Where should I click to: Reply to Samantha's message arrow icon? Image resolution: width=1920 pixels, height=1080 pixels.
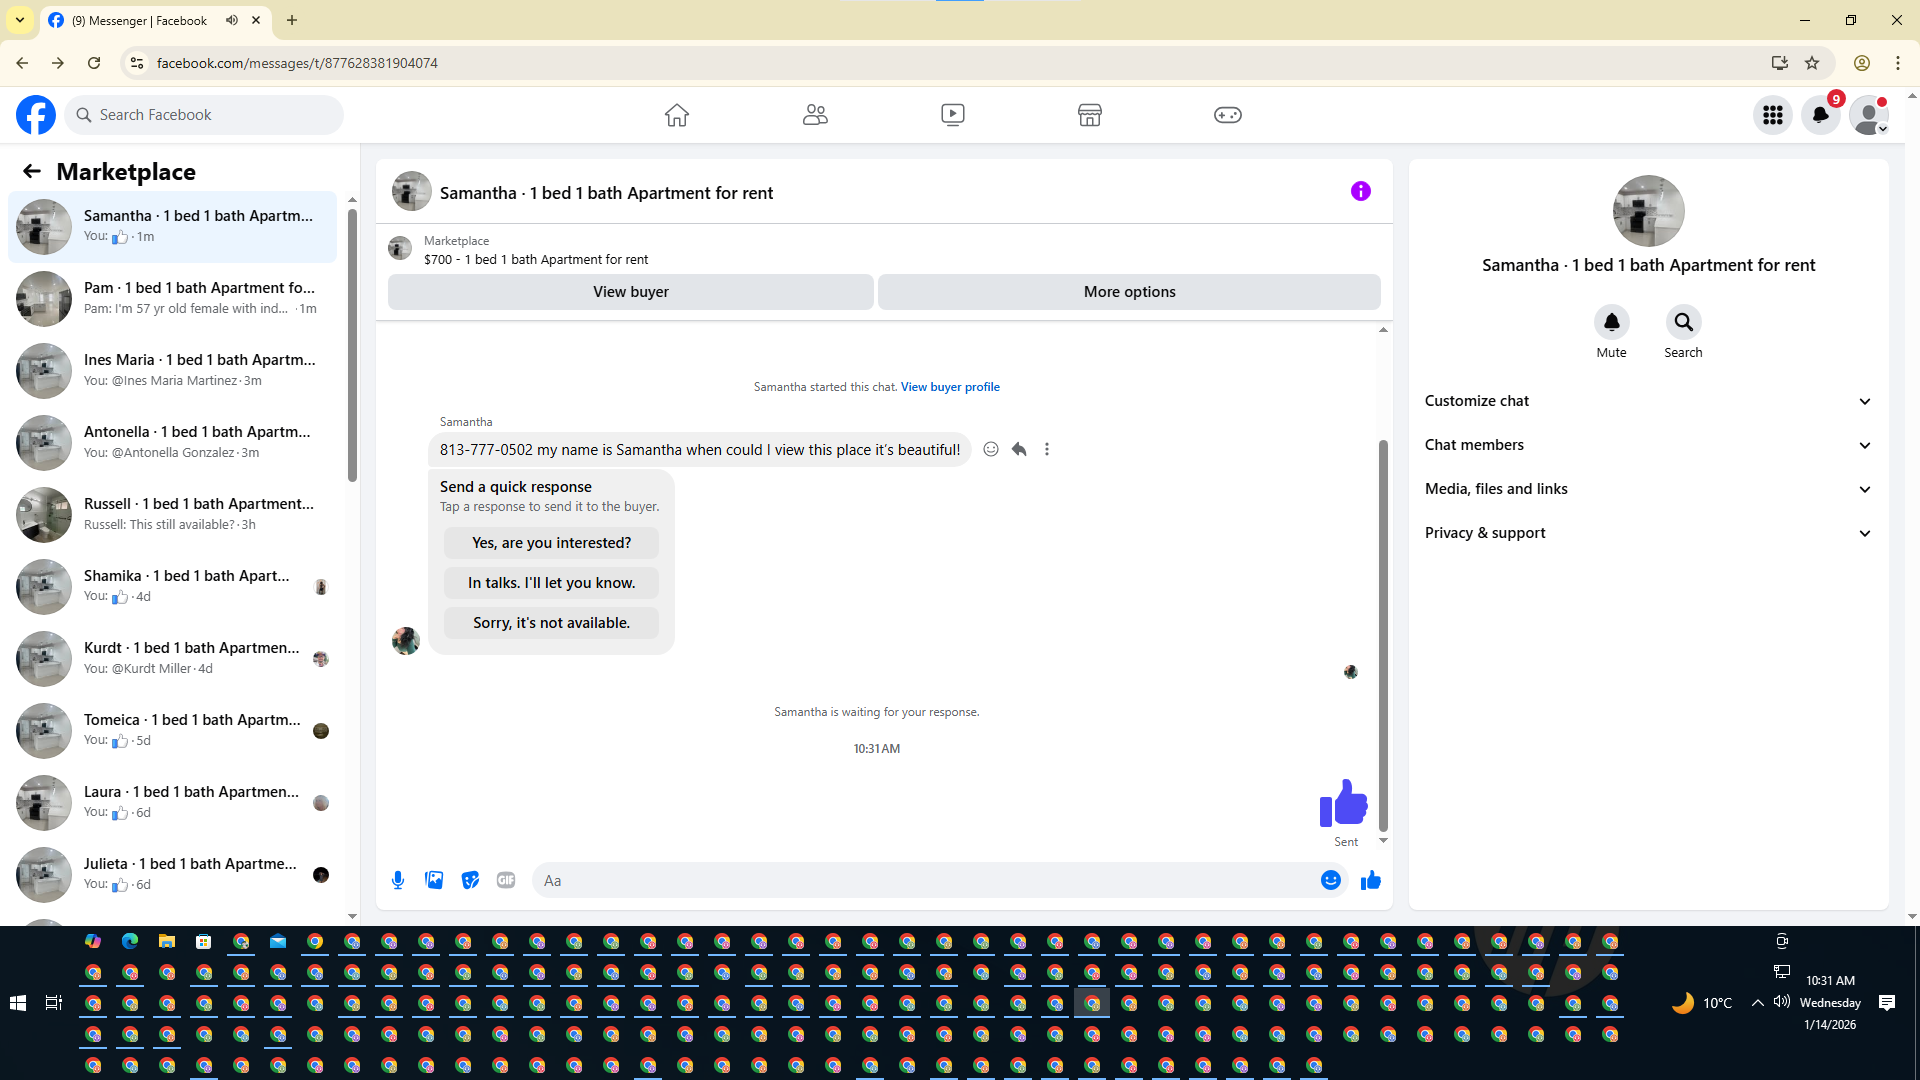(x=1019, y=449)
